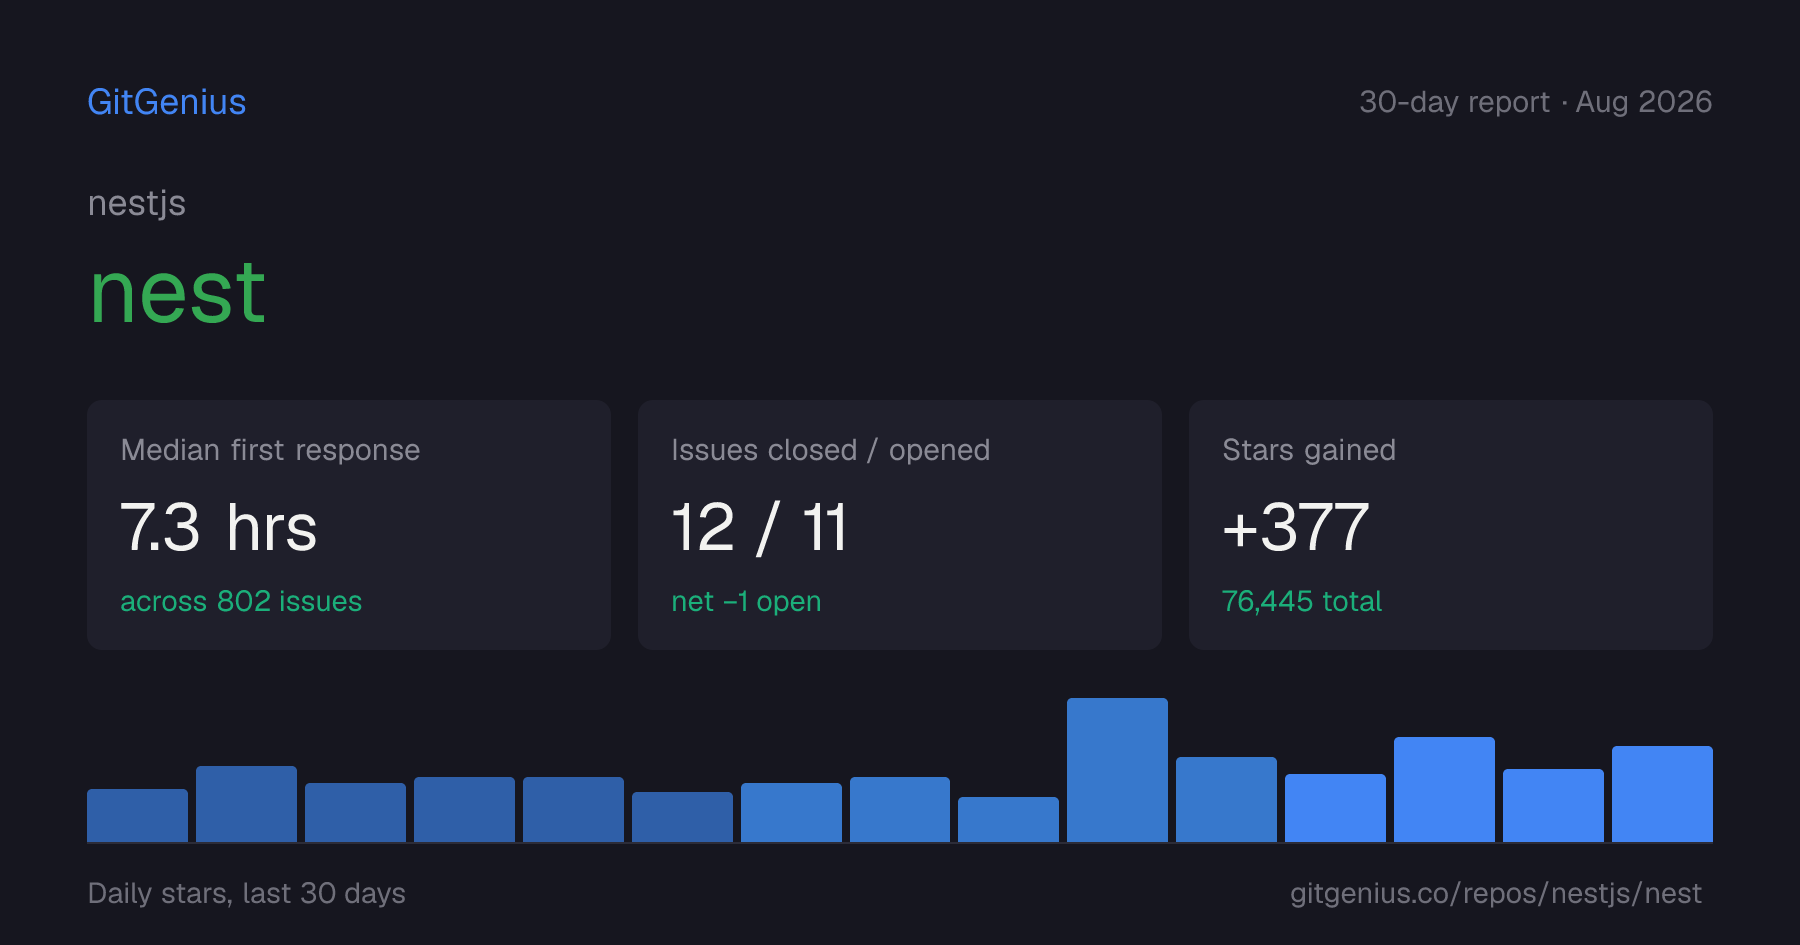Click the GitGenius brand link

pos(167,102)
